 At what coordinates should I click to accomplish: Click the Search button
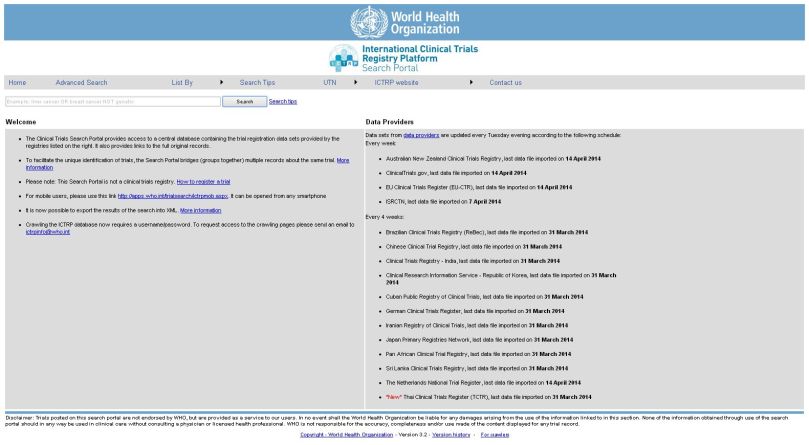(x=245, y=102)
